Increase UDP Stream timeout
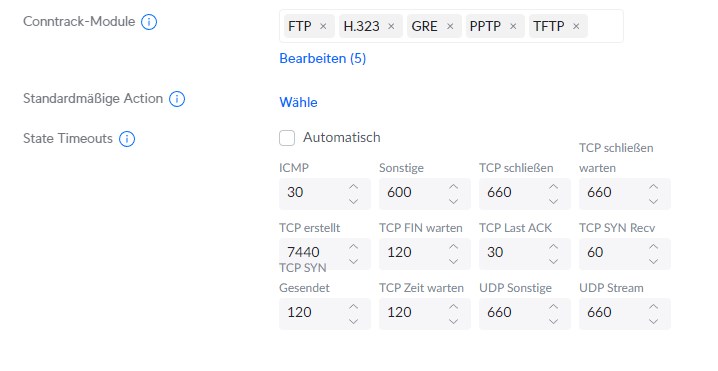 653,306
